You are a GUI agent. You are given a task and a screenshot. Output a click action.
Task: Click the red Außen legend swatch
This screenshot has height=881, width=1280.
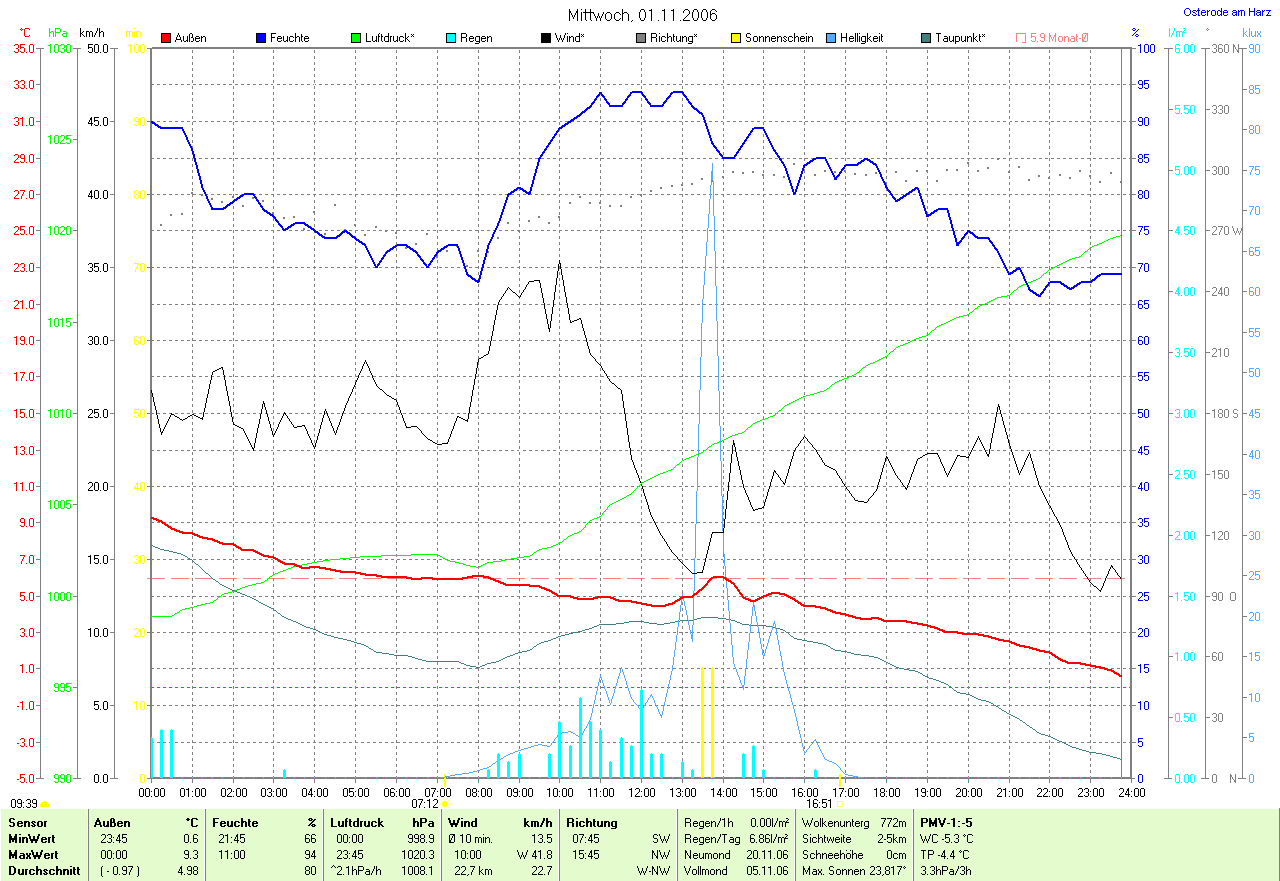[x=166, y=38]
